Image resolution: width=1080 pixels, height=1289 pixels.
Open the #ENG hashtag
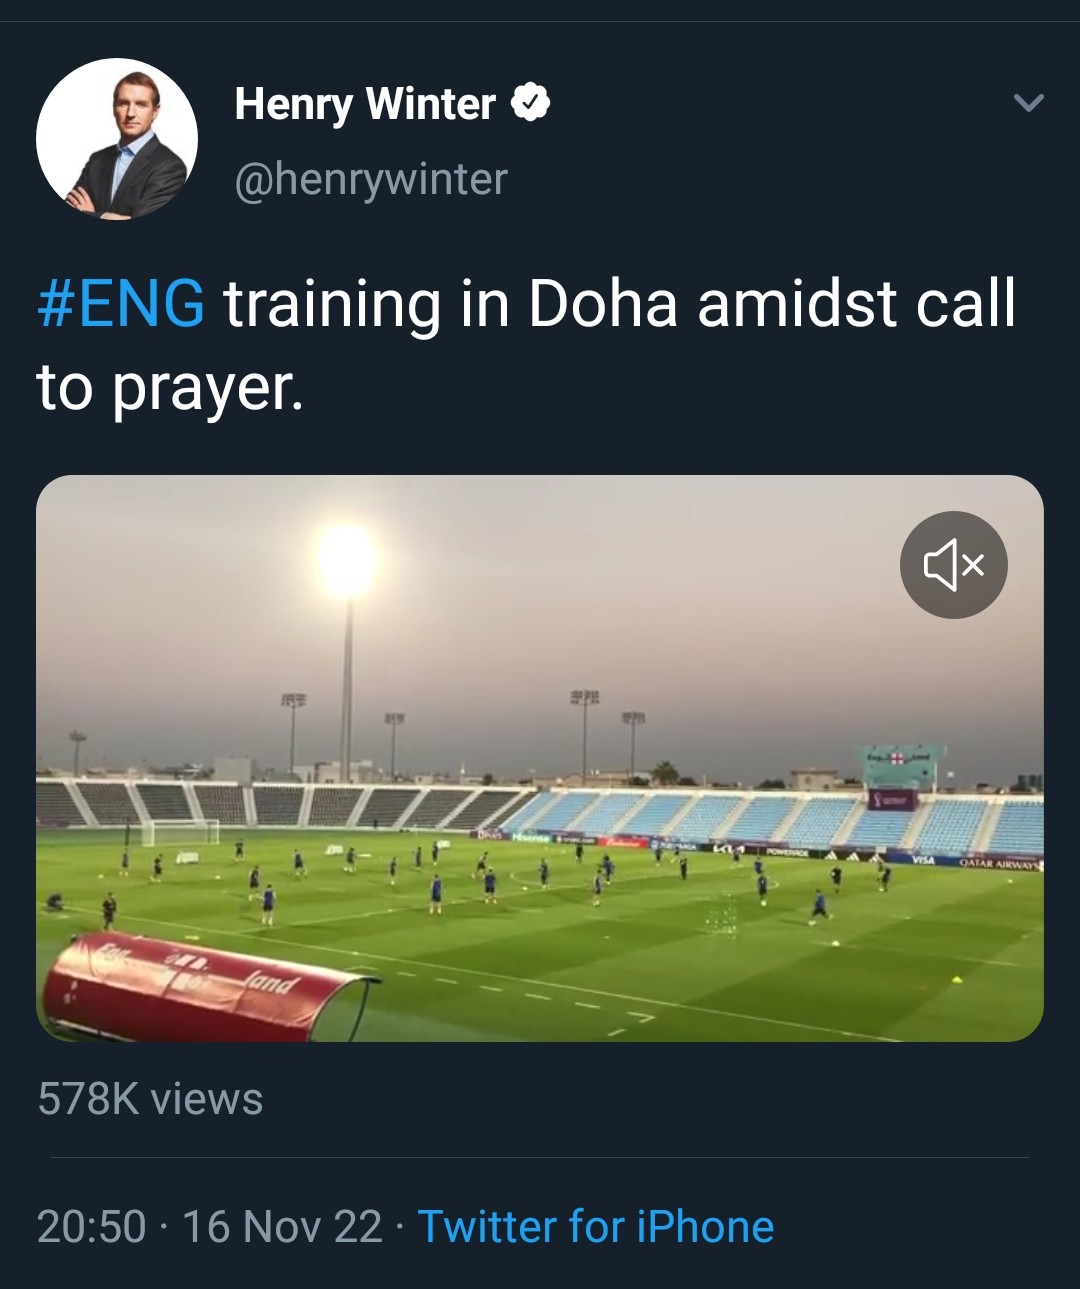click(121, 304)
